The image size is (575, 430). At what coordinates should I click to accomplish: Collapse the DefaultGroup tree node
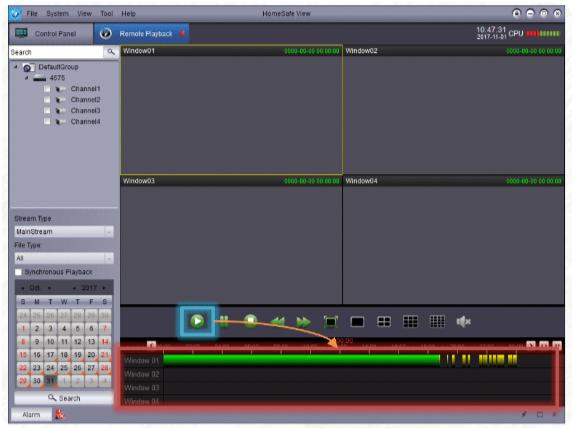click(x=16, y=67)
